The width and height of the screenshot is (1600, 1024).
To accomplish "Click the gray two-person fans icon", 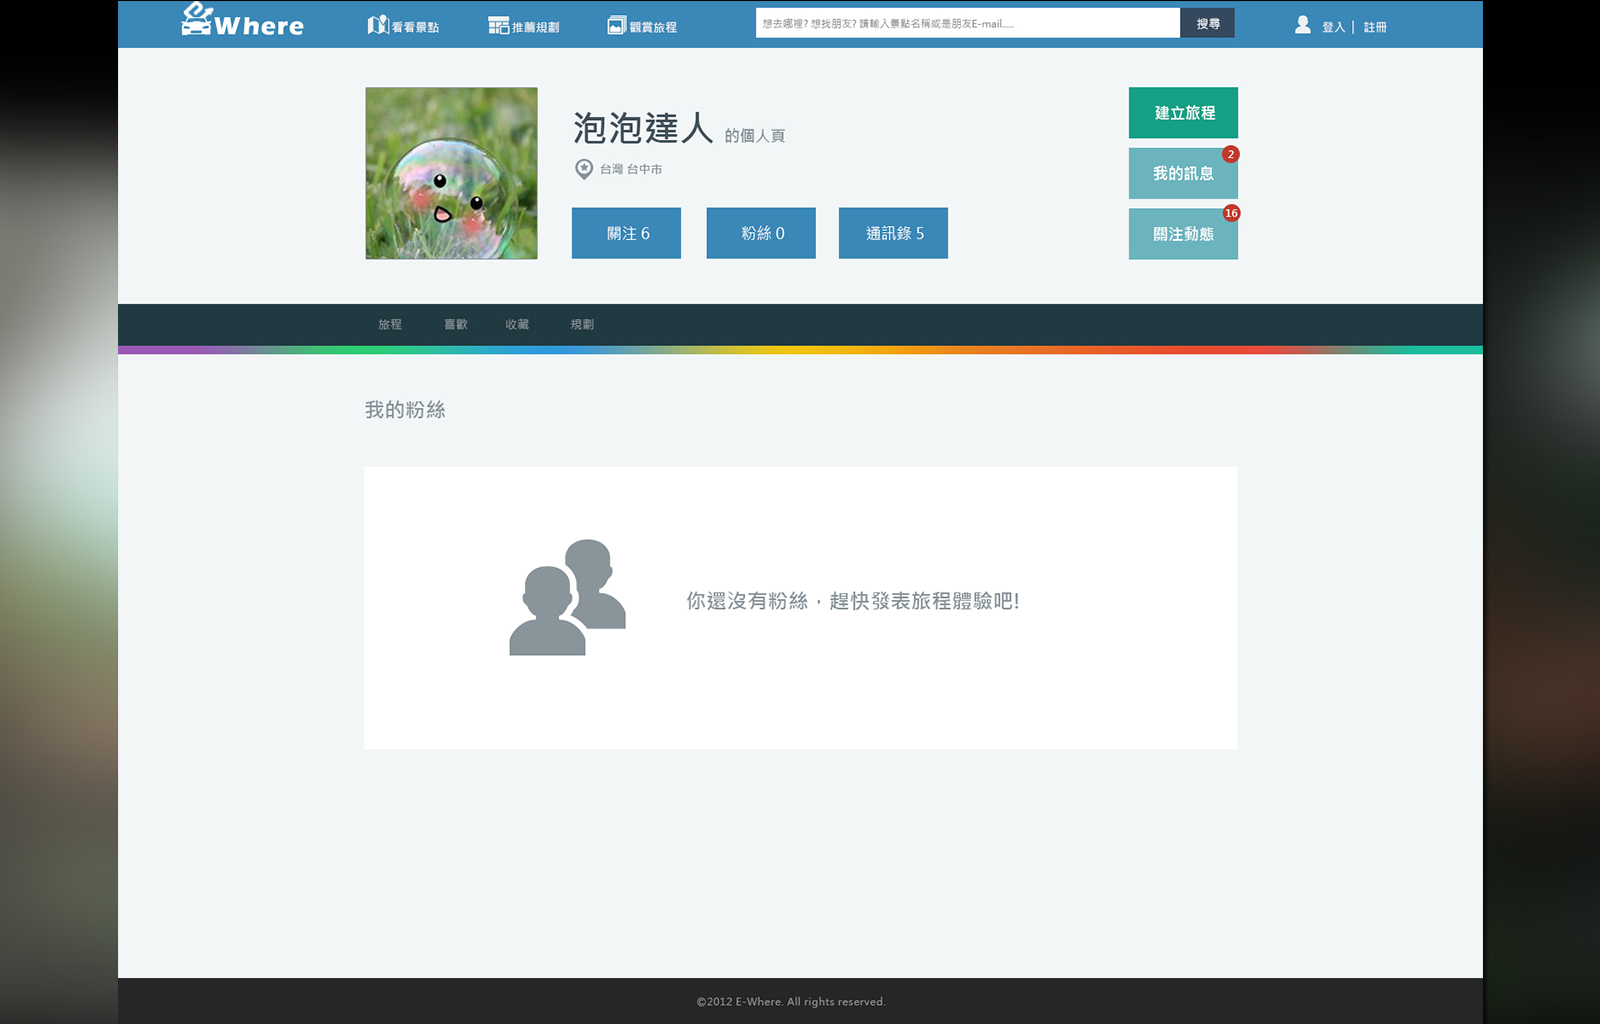I will tap(567, 598).
